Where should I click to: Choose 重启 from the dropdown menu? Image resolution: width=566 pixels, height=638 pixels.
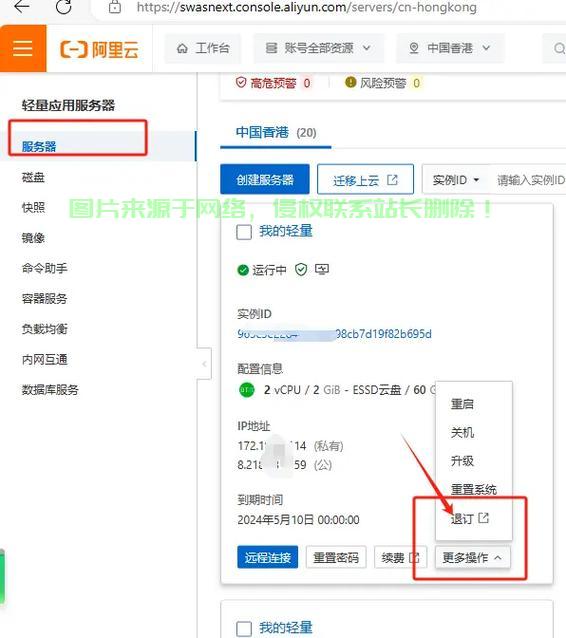[462, 404]
